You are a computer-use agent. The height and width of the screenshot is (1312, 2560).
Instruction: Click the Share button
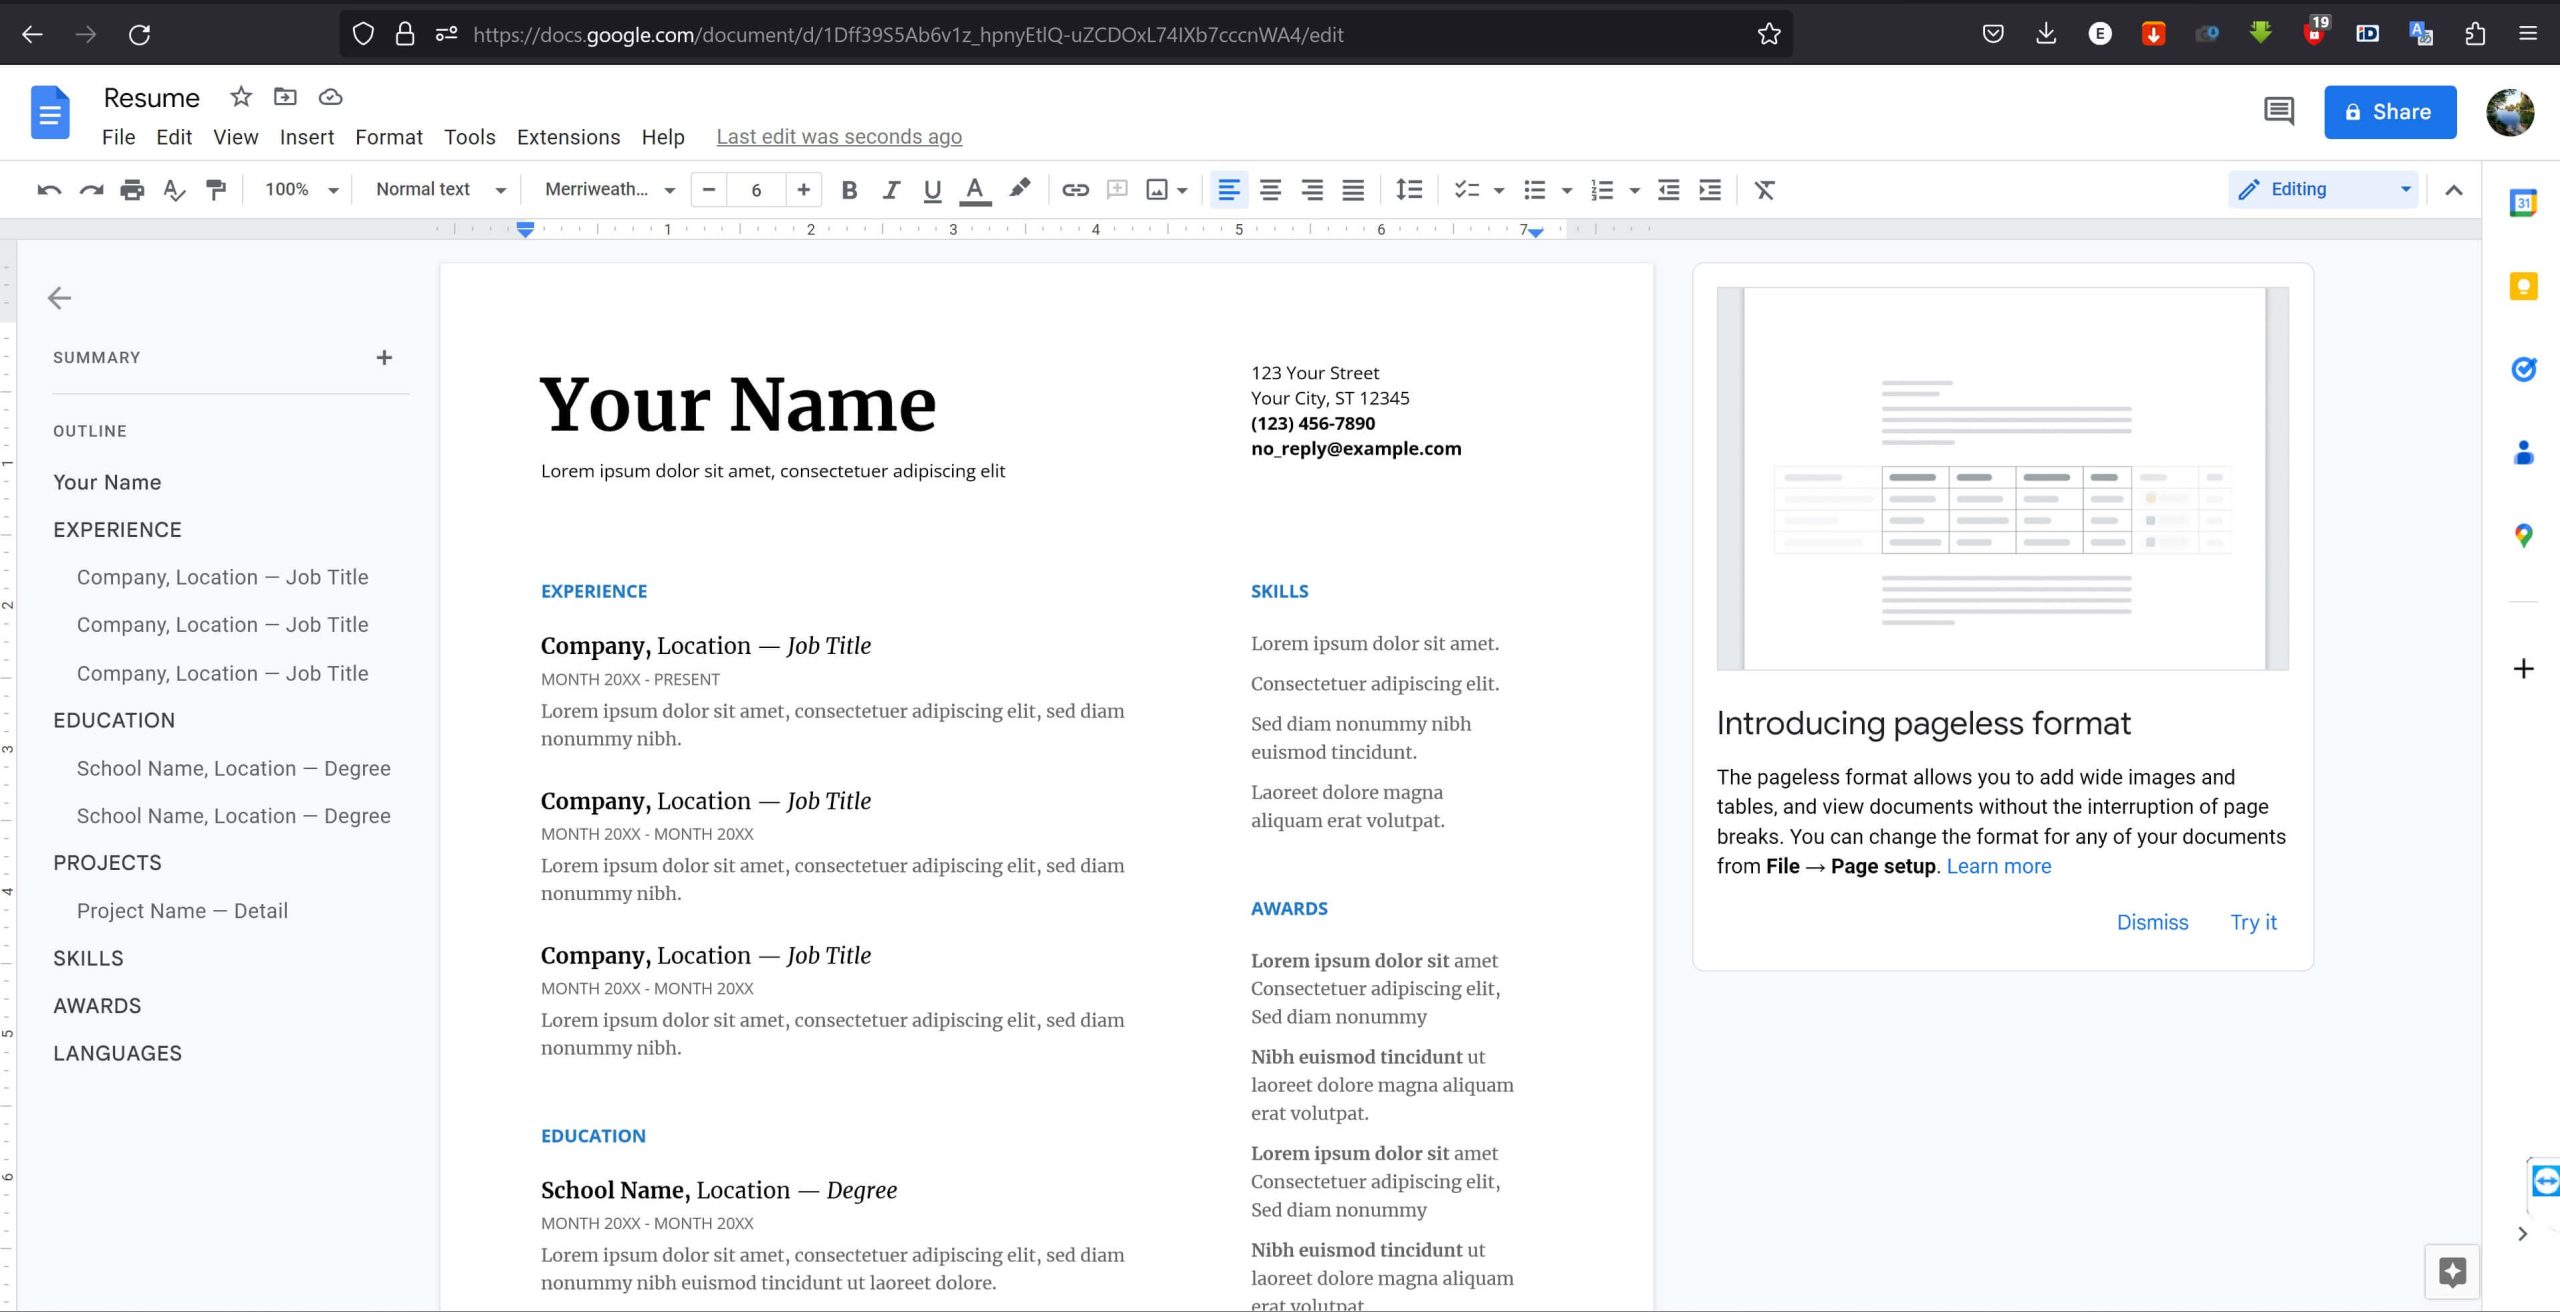pyautogui.click(x=2390, y=112)
